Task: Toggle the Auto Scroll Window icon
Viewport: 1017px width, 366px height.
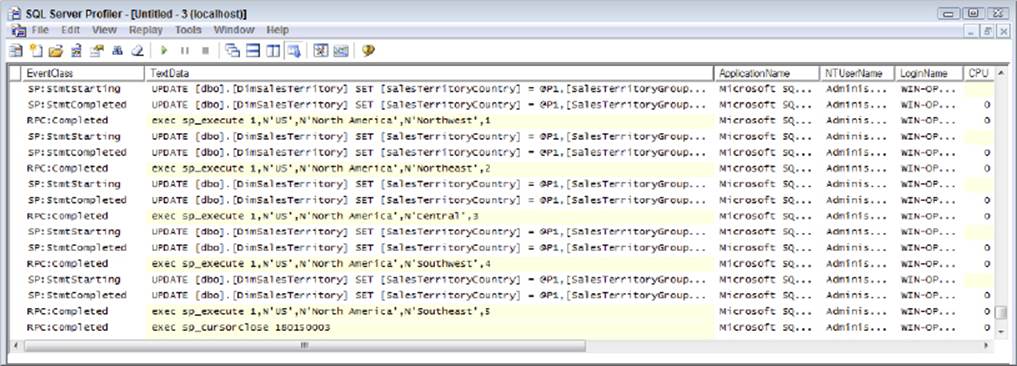Action: click(294, 51)
